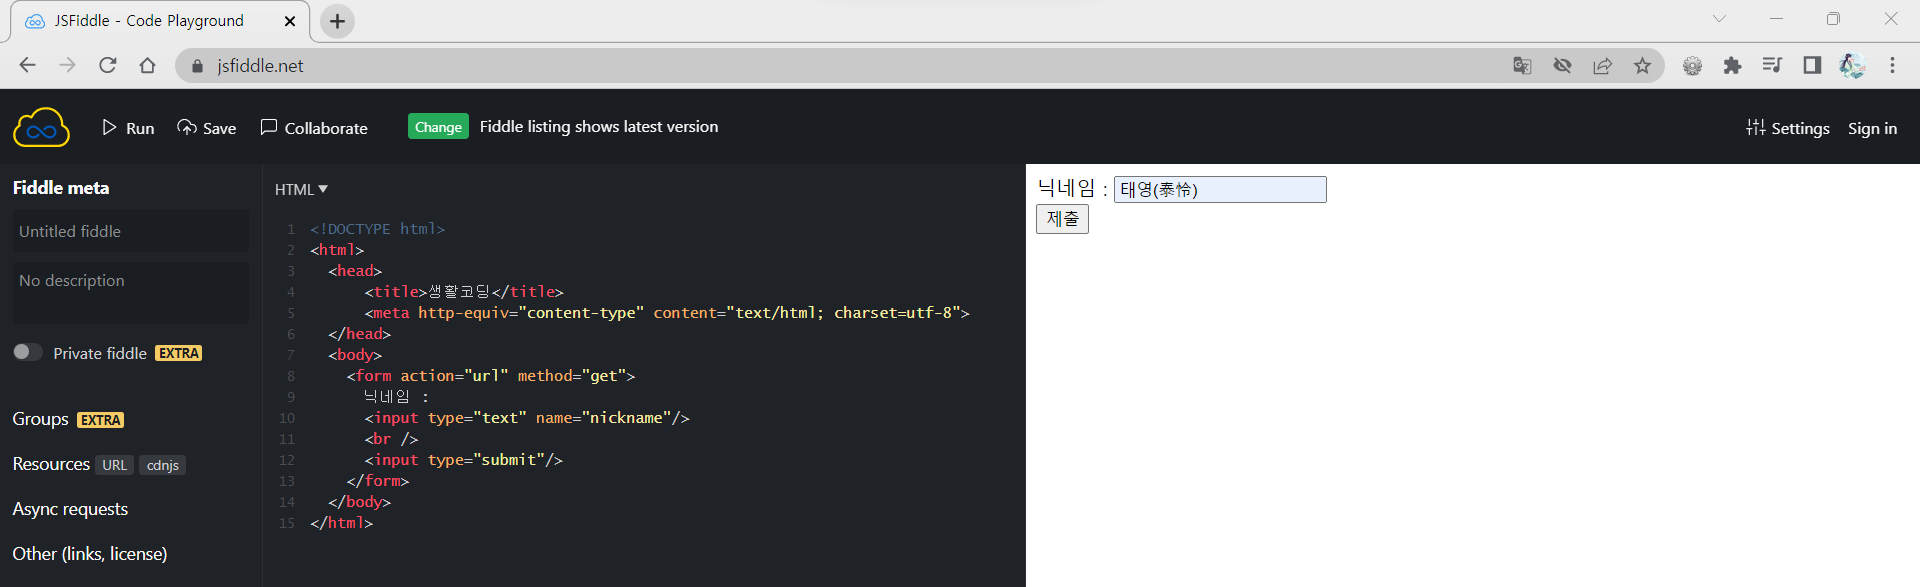This screenshot has width=1920, height=587.
Task: Go to the browser home page
Action: point(148,65)
